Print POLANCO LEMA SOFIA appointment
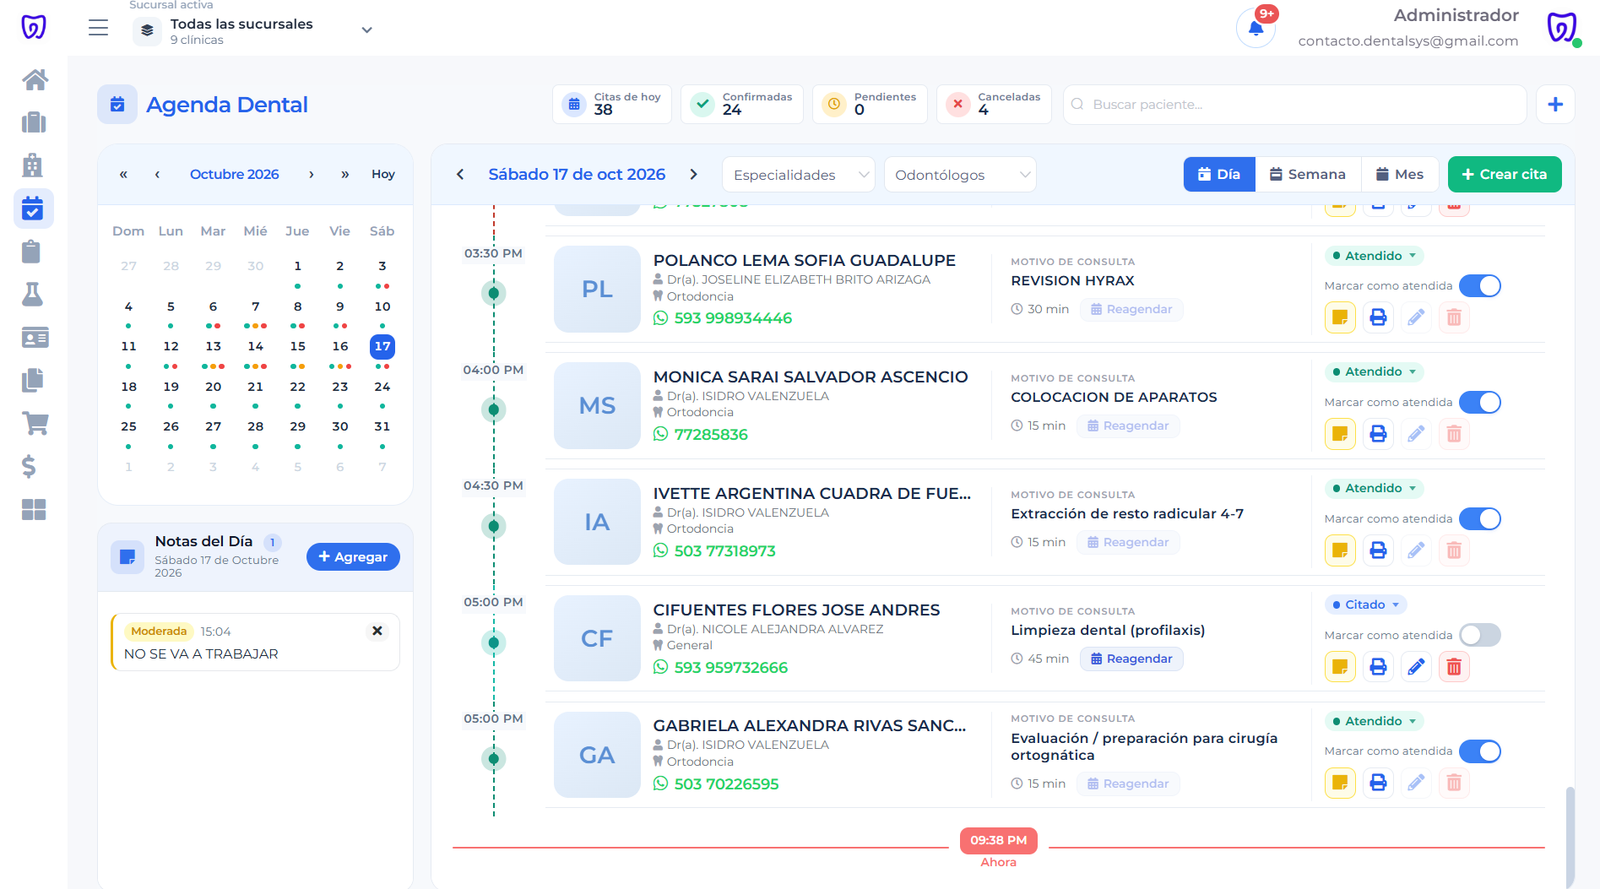The height and width of the screenshot is (889, 1600). (x=1378, y=318)
